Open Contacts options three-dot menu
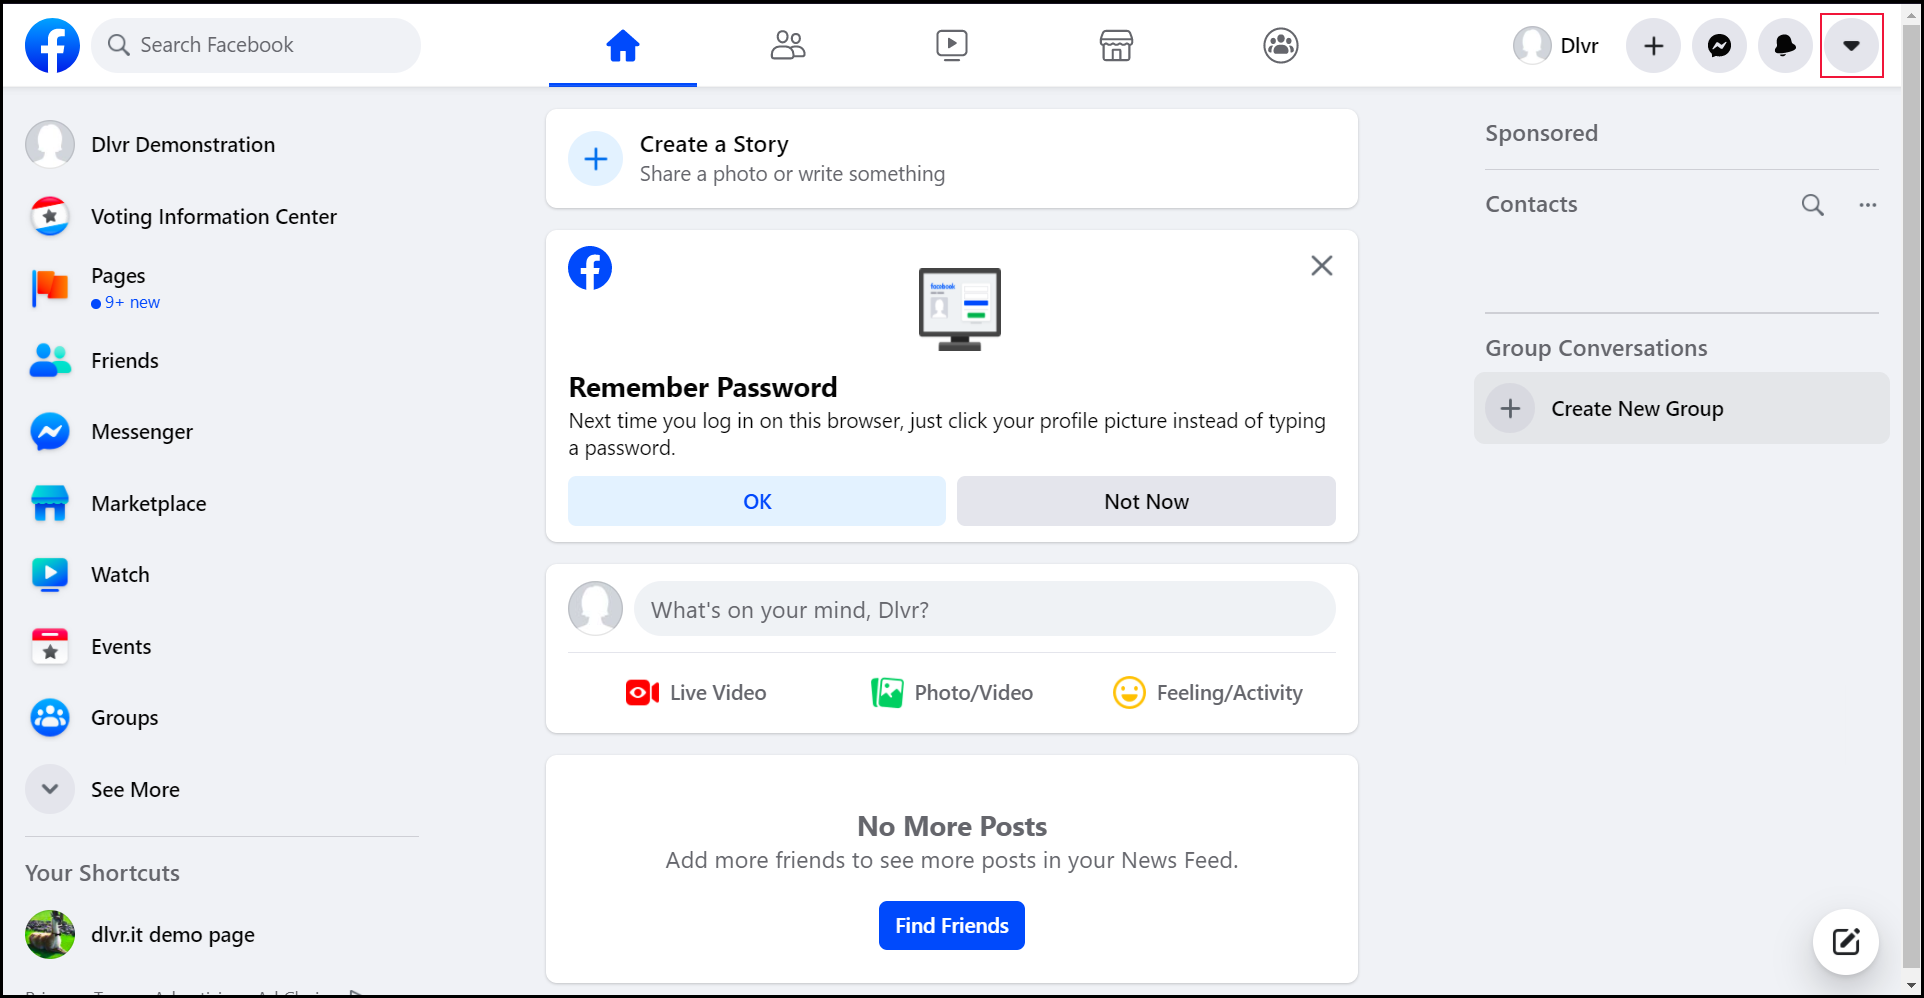The width and height of the screenshot is (1924, 998). [1868, 205]
